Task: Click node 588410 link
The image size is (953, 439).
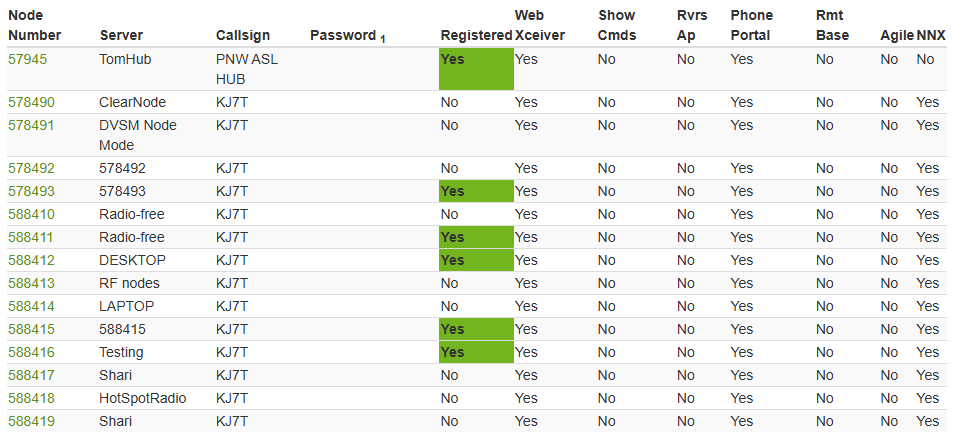Action: tap(31, 214)
